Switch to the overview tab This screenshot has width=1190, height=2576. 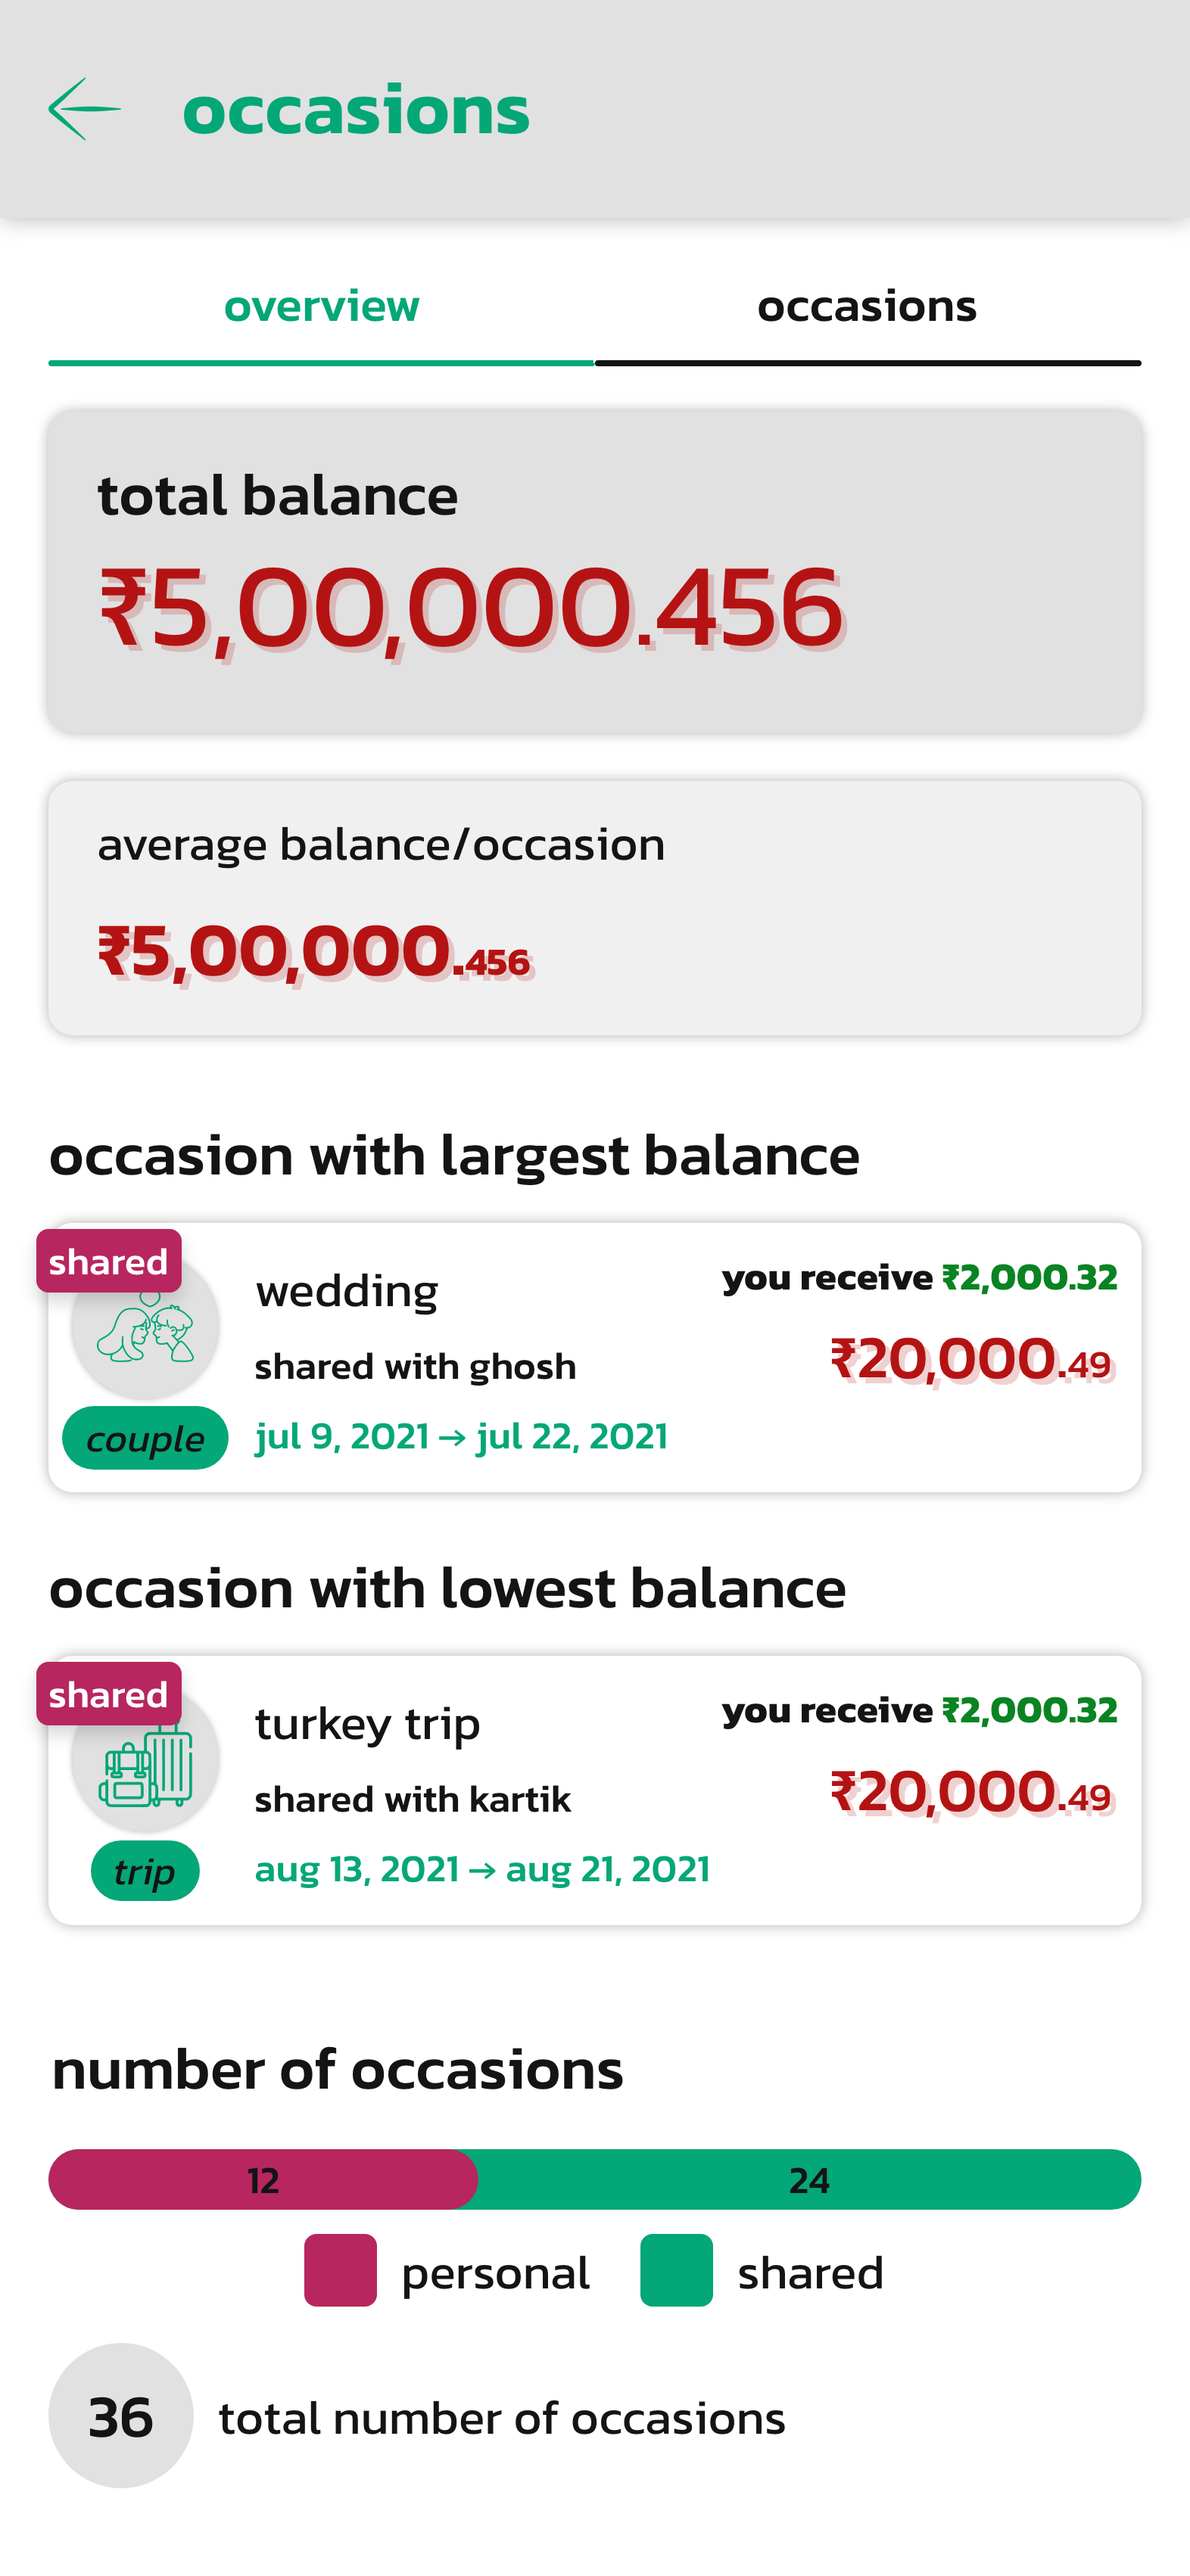click(321, 306)
